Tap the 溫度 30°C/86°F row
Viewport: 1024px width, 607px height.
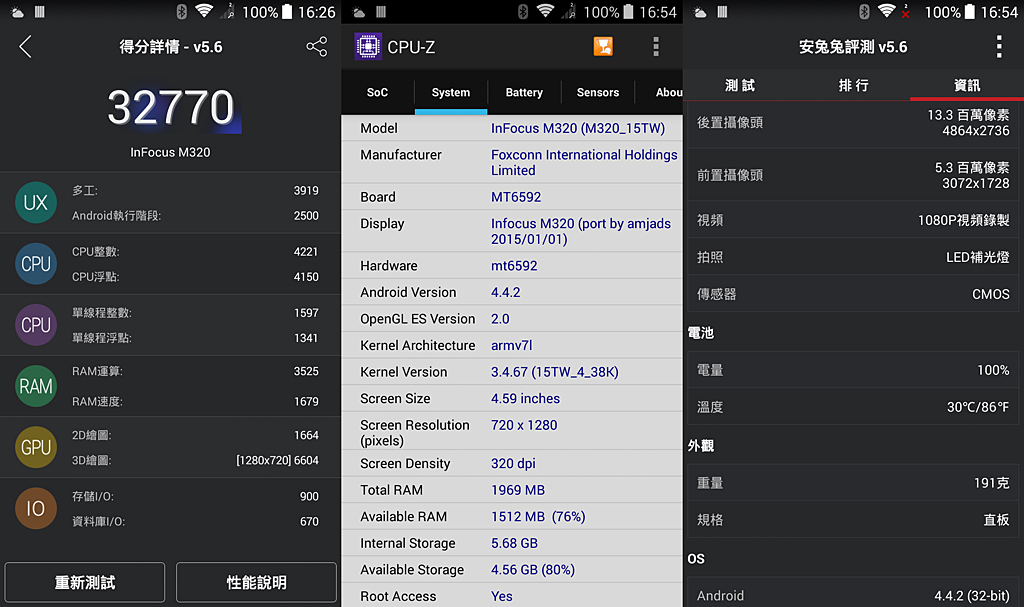pos(853,407)
